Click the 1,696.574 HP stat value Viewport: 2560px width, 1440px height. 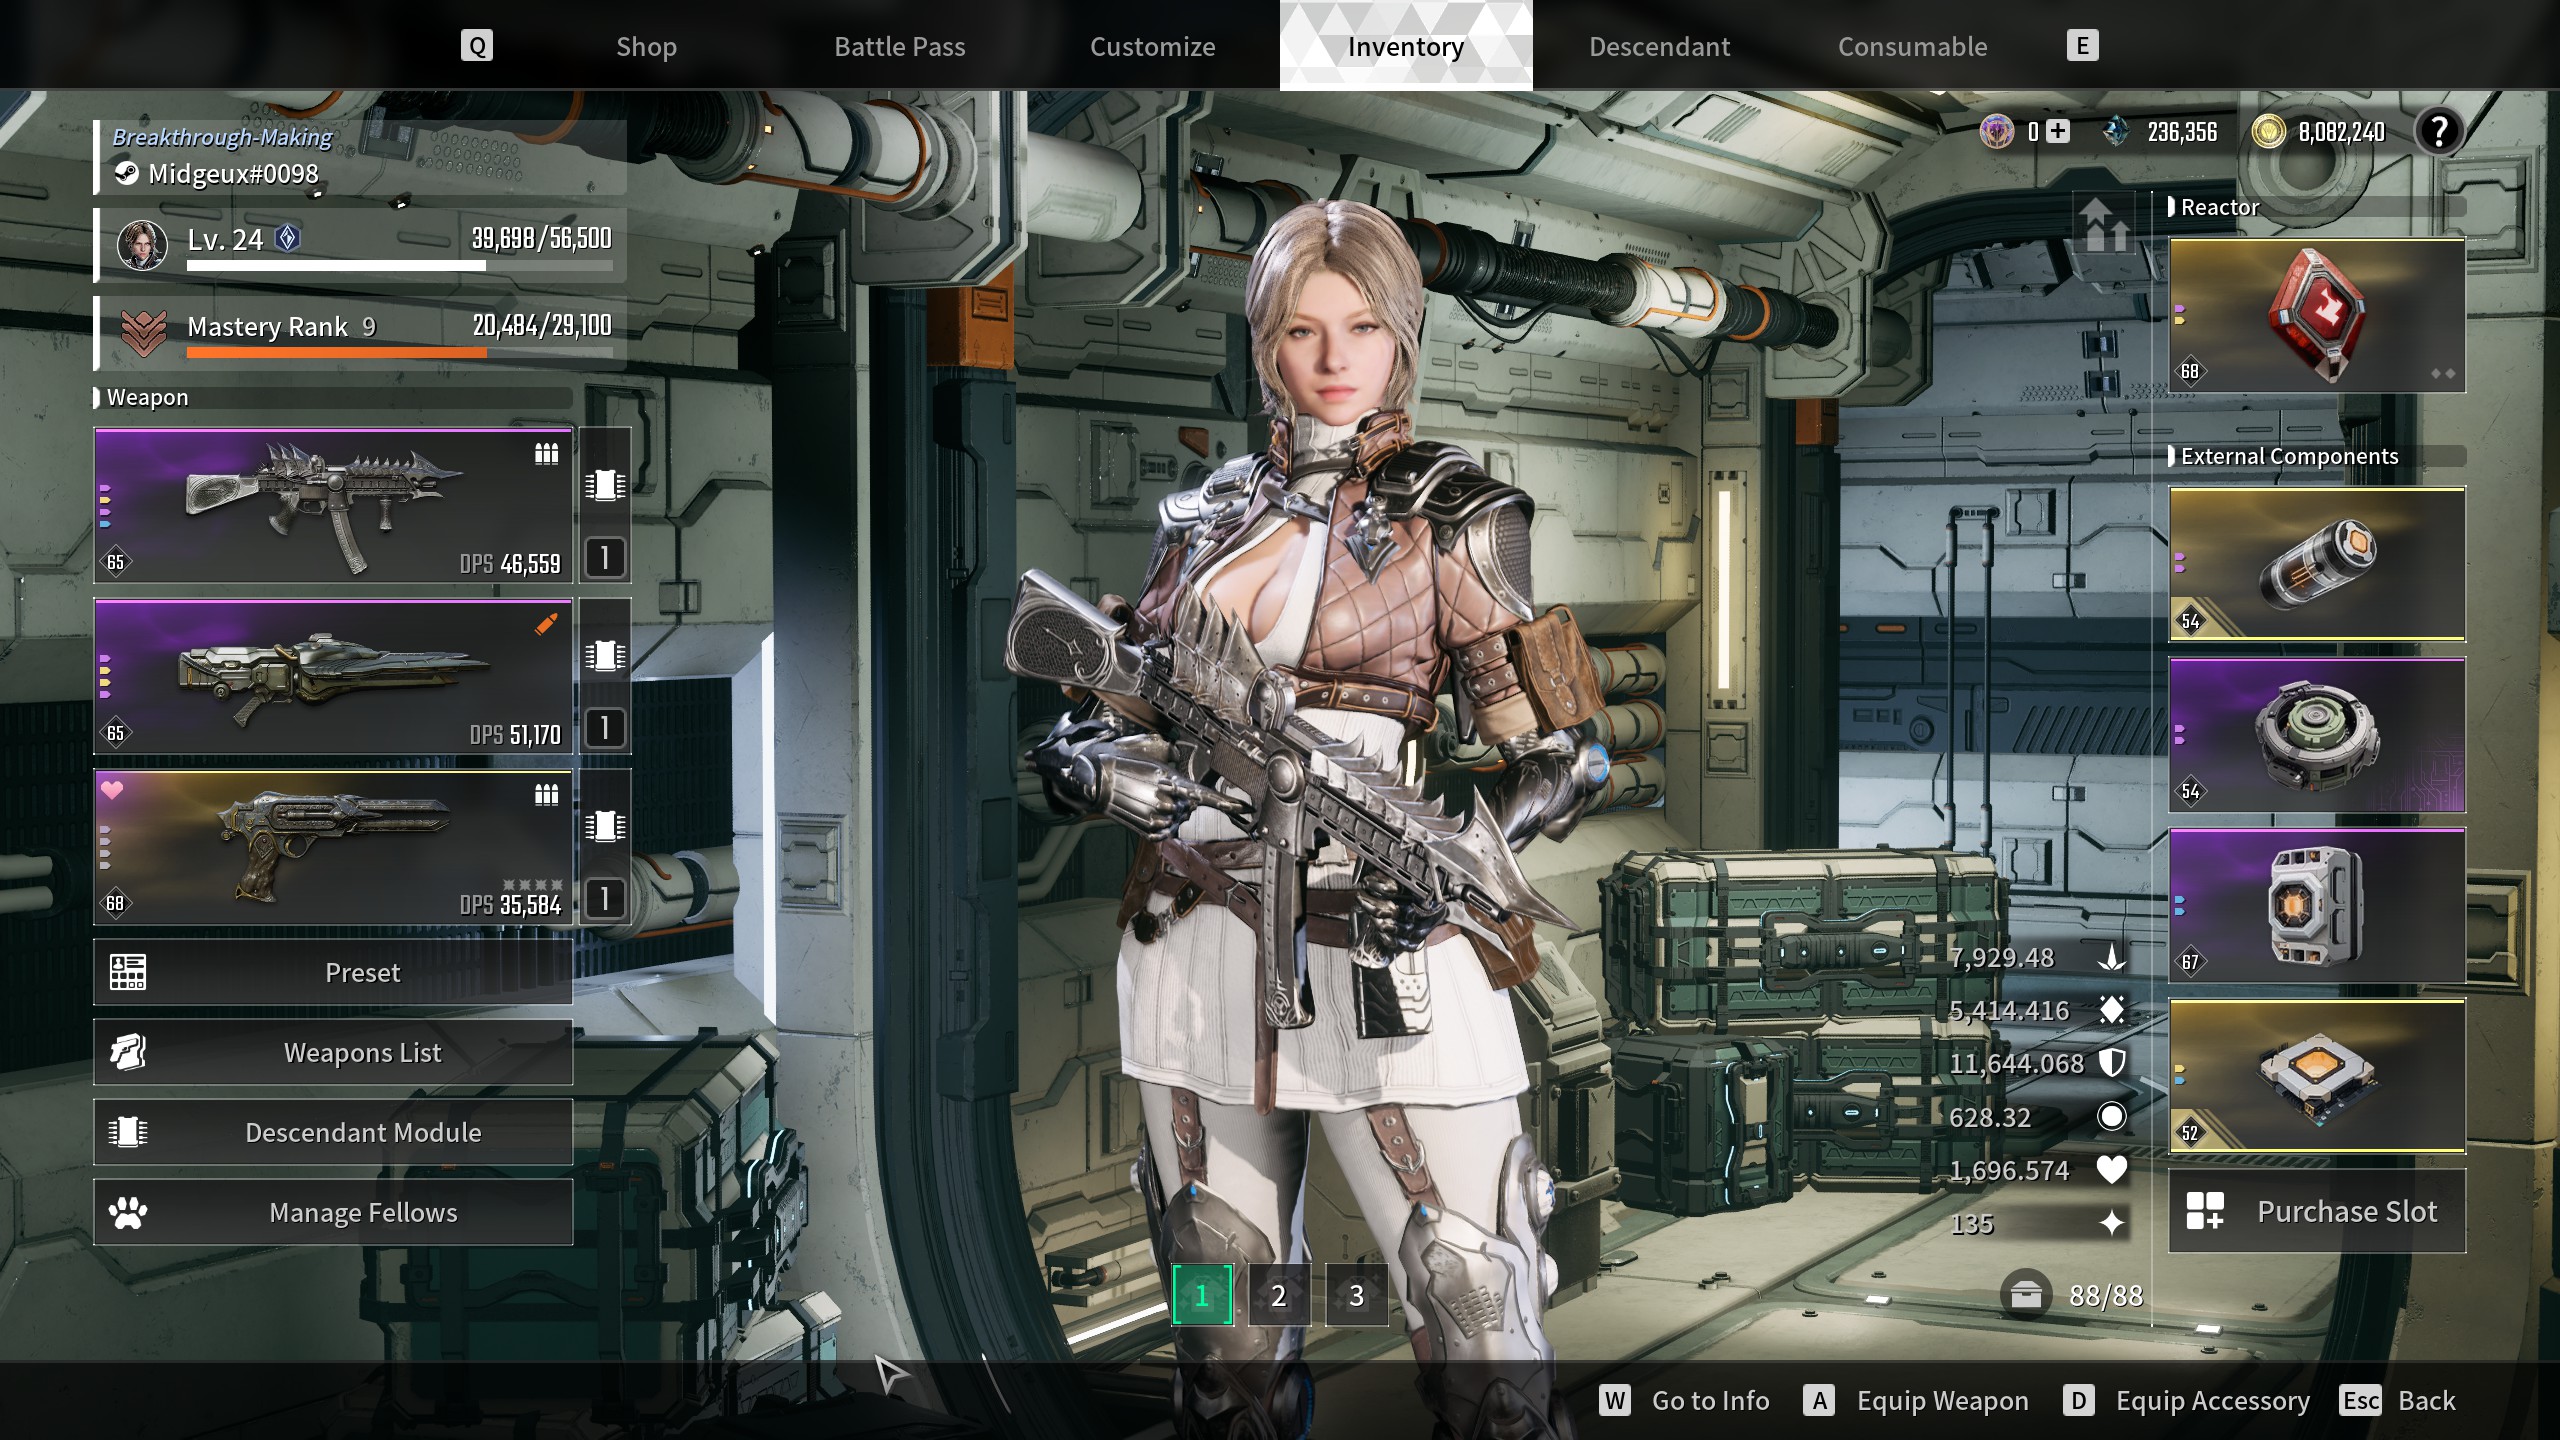click(2008, 1170)
